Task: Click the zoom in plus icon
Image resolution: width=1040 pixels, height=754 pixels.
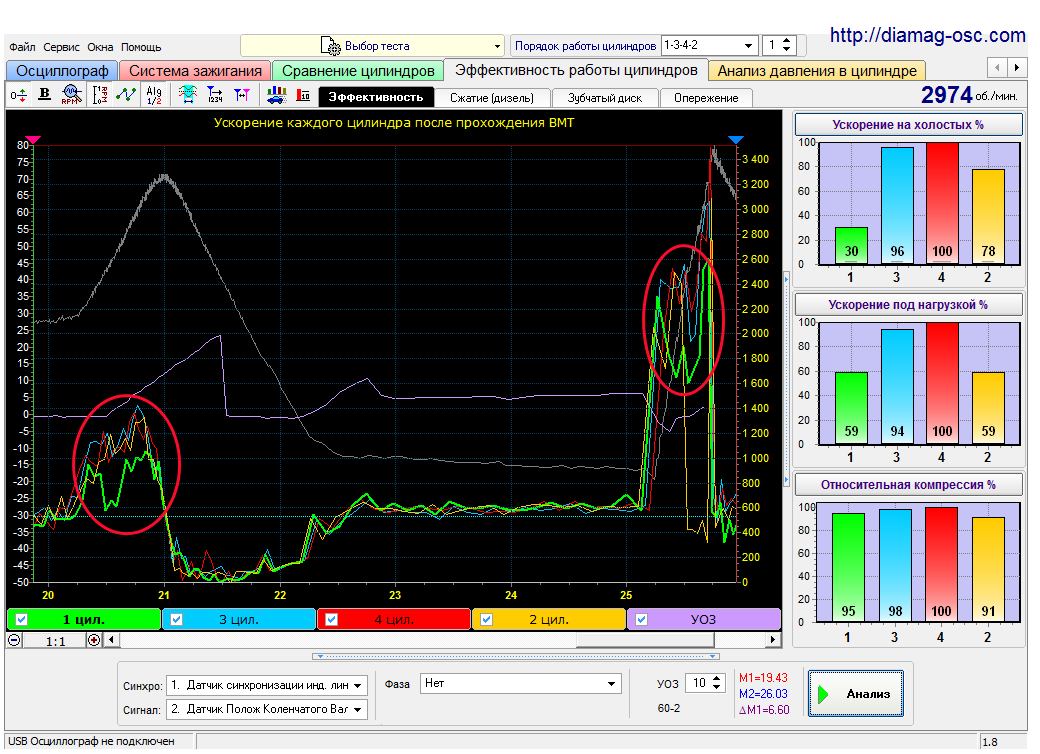Action: point(94,641)
